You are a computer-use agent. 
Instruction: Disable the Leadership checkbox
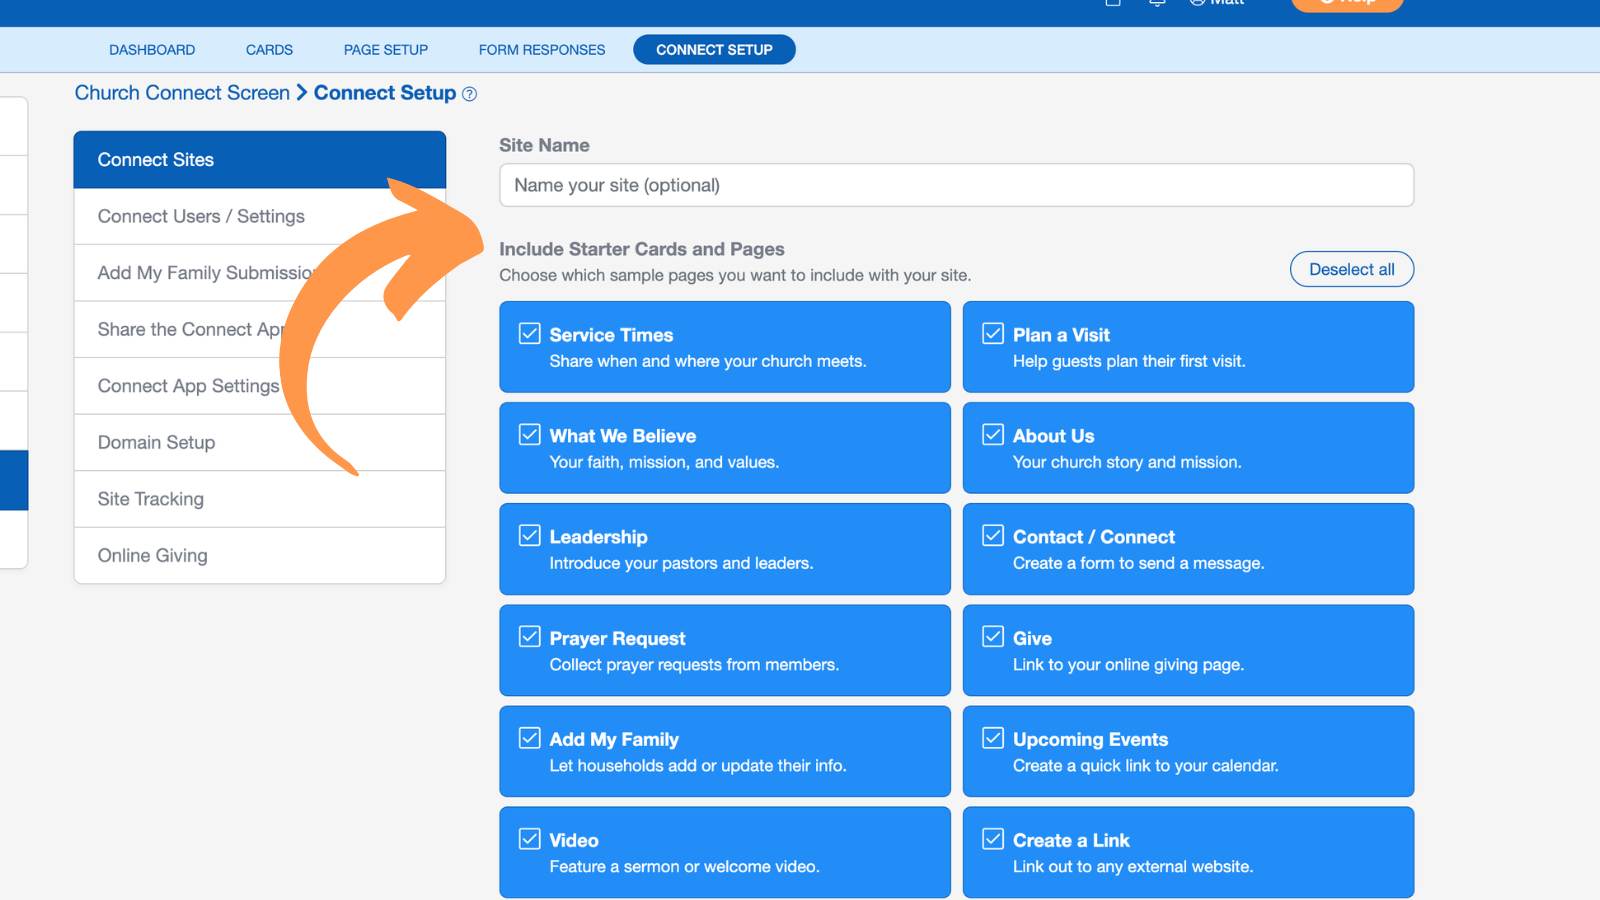pos(530,536)
